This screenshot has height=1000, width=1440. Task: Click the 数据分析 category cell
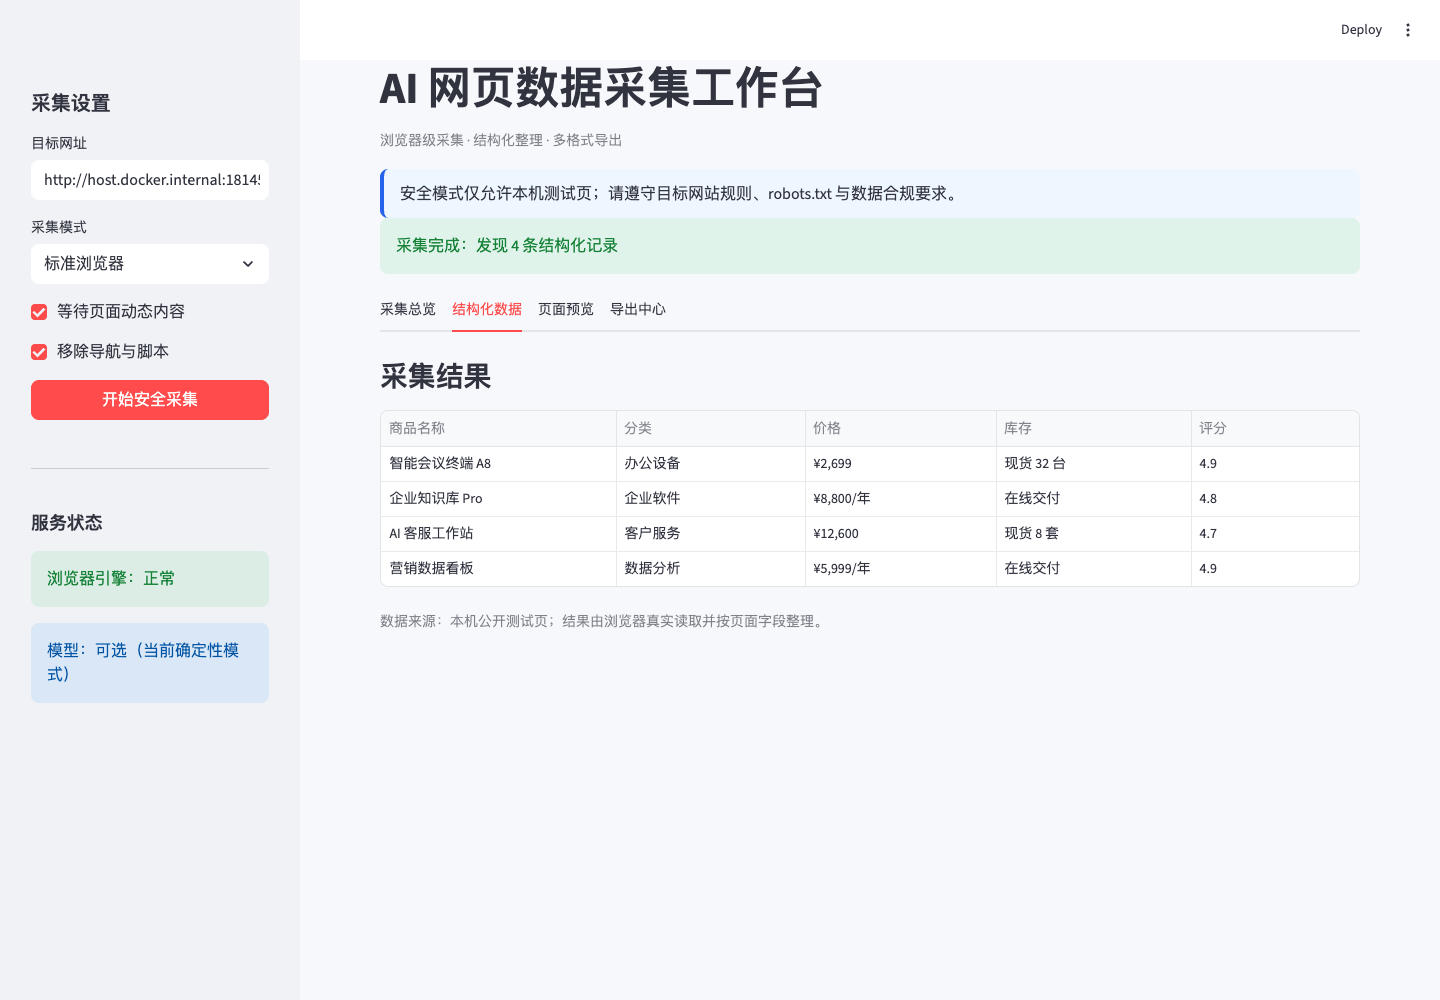tap(711, 569)
